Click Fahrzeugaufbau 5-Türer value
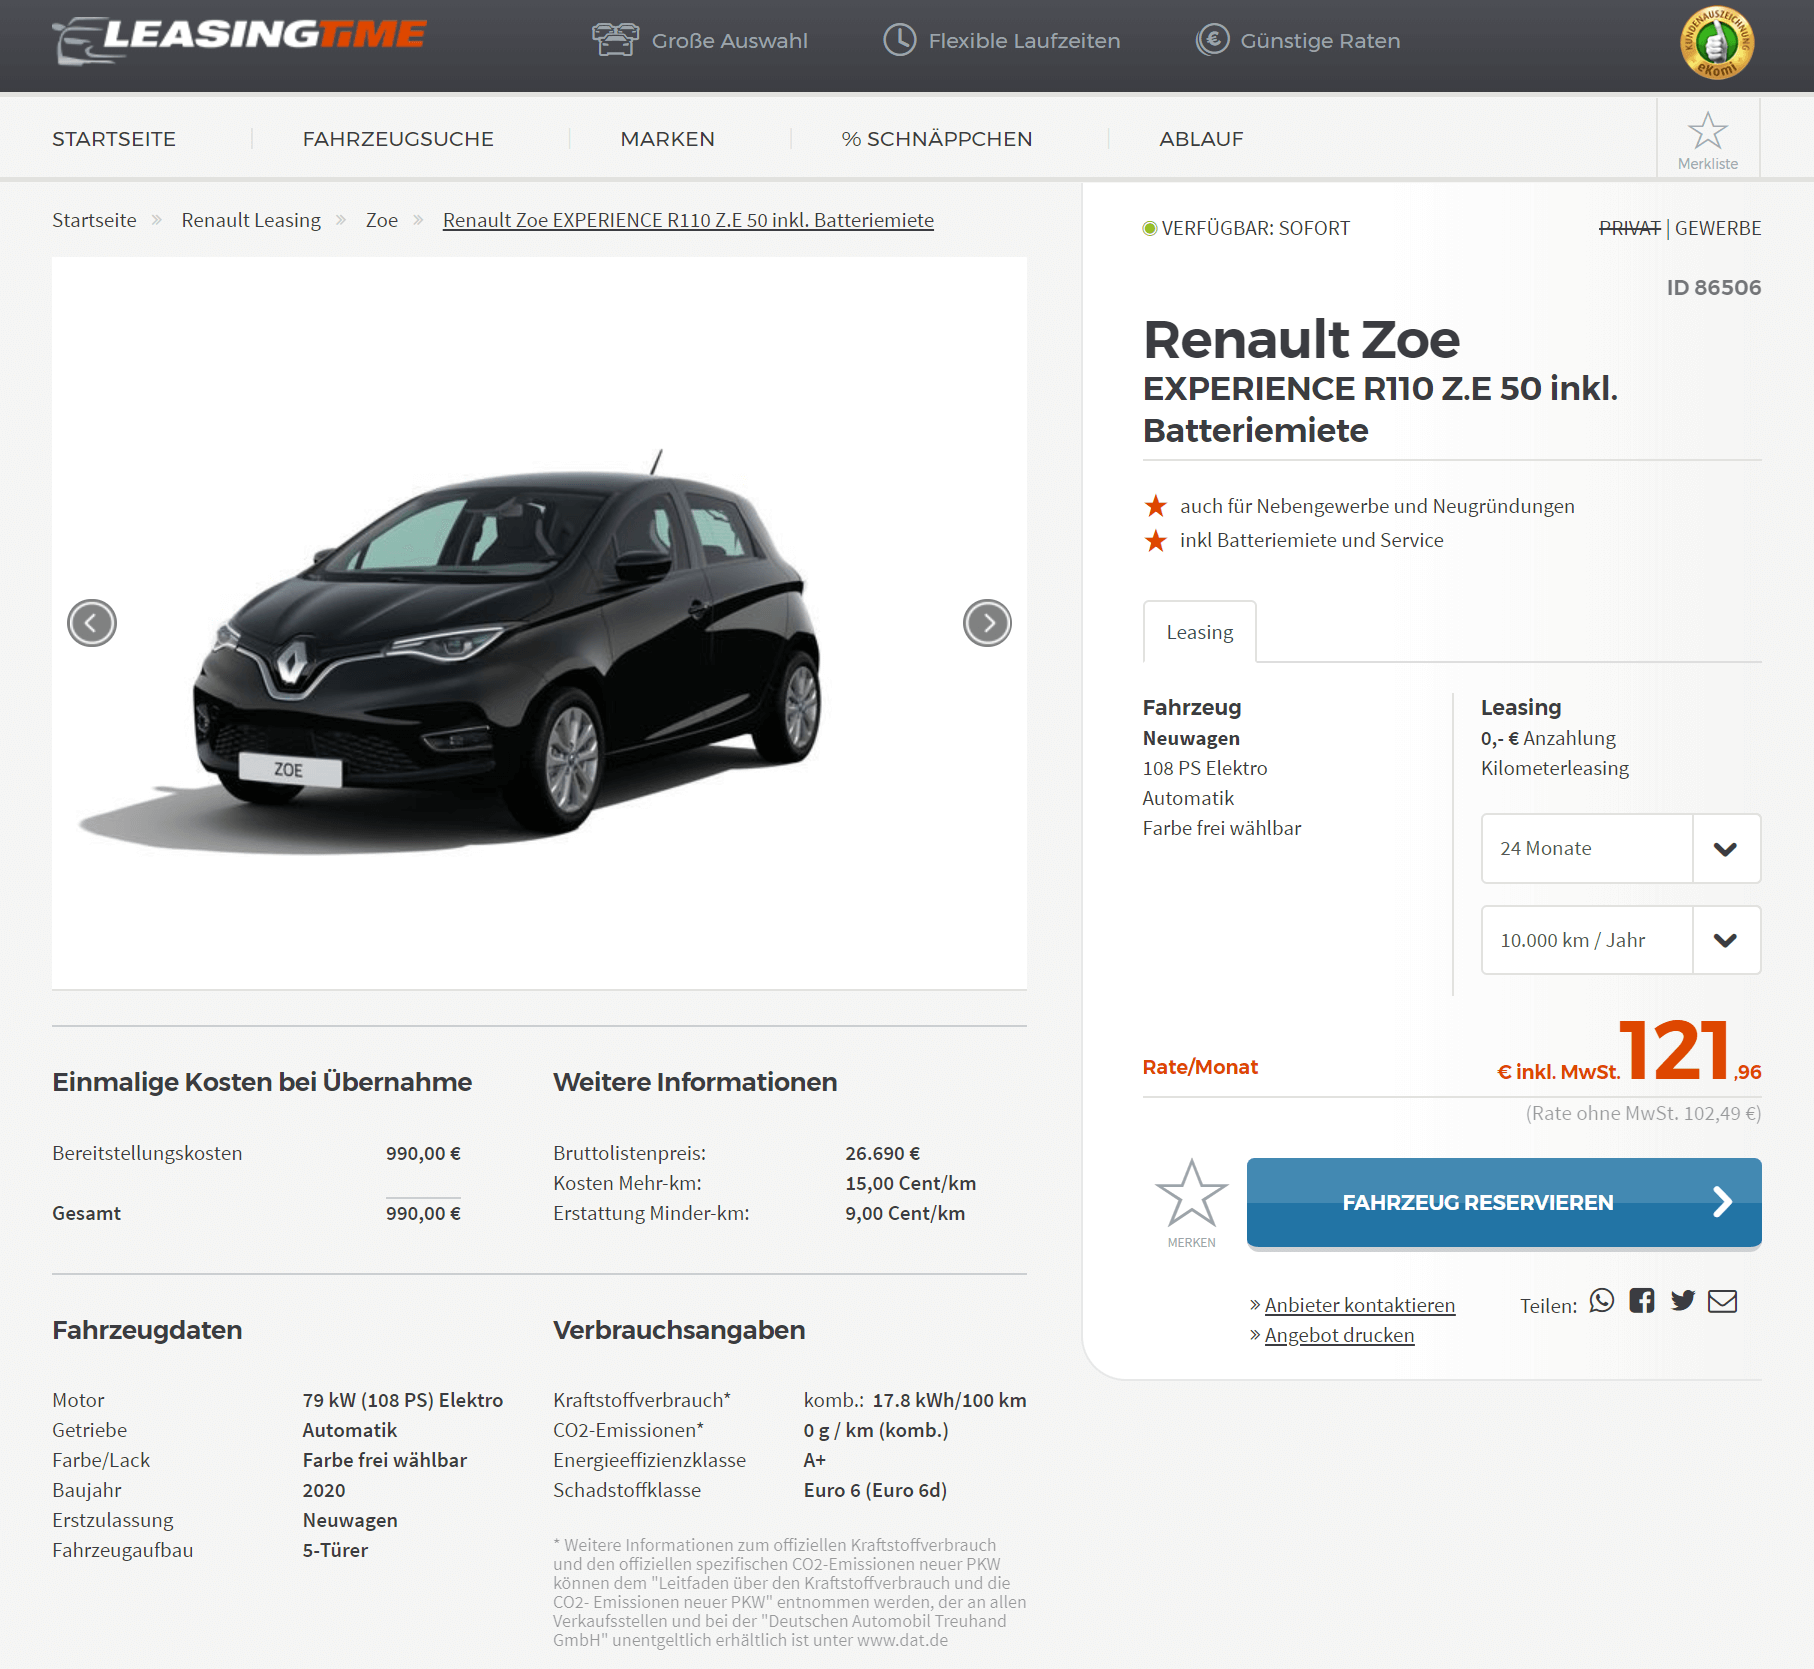Screen dimensions: 1814x1669 (335, 1550)
